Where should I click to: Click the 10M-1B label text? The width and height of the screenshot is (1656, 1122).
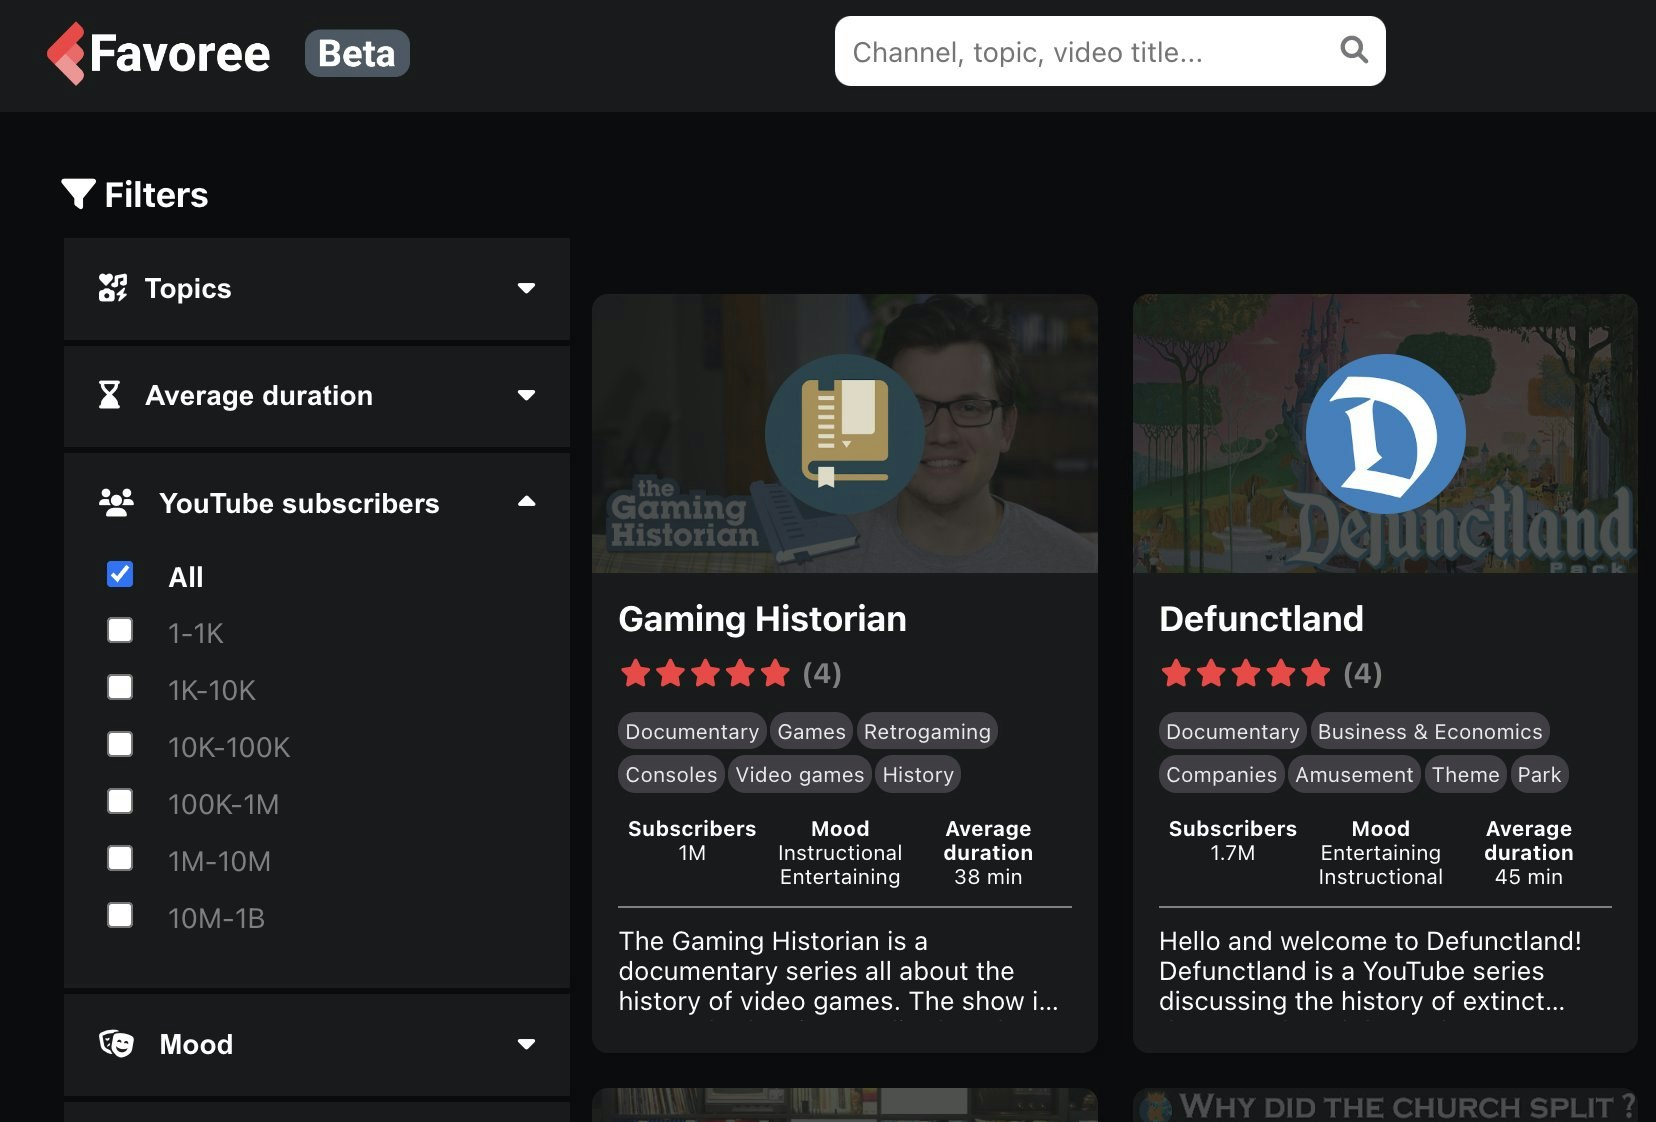pos(216,918)
